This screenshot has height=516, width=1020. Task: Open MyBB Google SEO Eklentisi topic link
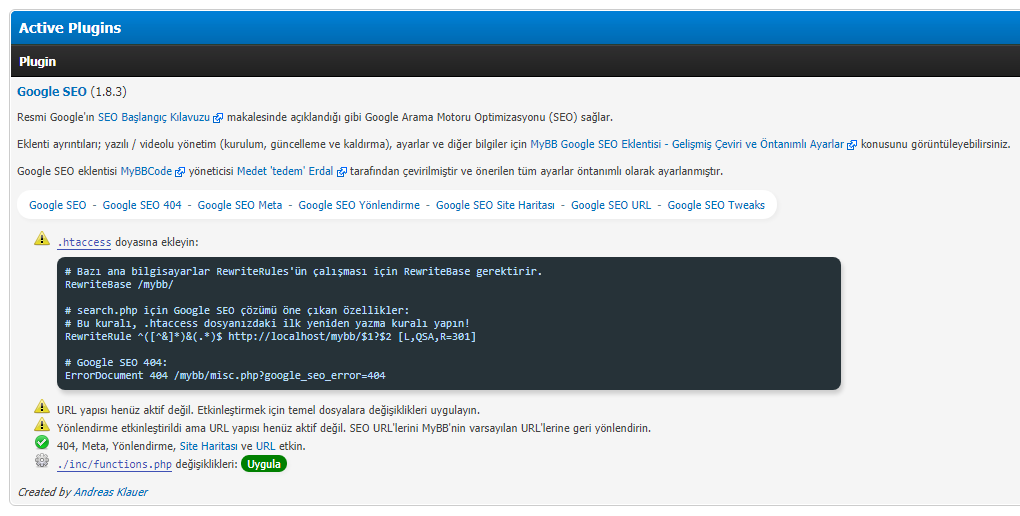687,144
